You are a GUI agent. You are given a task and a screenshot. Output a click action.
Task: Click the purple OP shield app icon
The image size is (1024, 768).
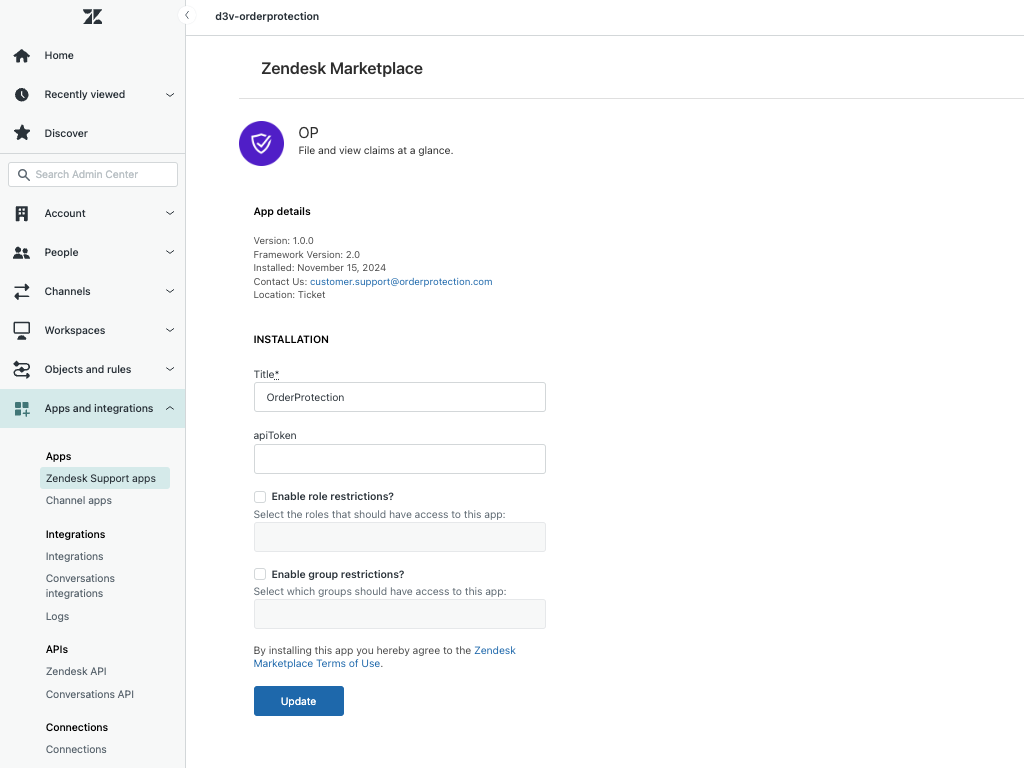point(261,144)
